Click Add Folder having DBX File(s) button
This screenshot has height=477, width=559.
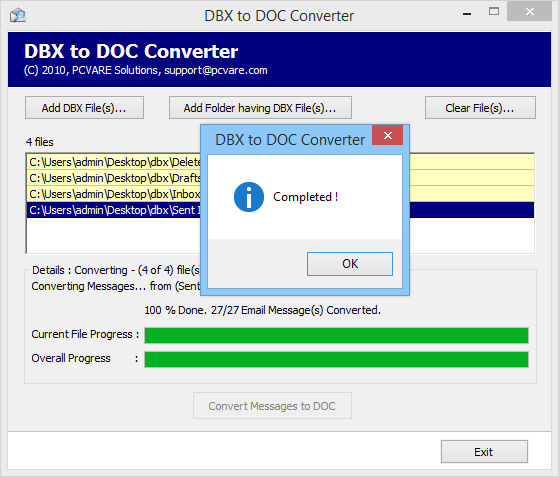[x=260, y=108]
